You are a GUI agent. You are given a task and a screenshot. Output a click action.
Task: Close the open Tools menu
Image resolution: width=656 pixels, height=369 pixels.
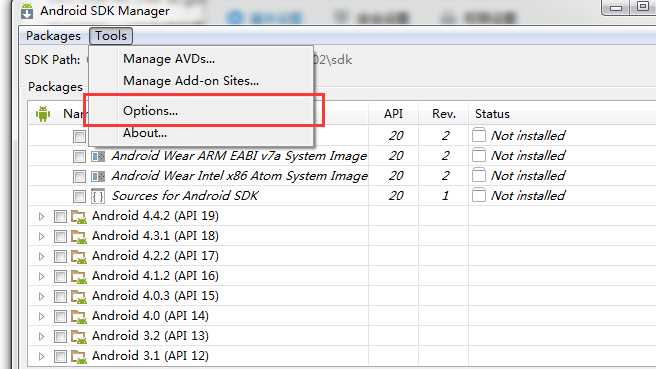click(x=111, y=36)
